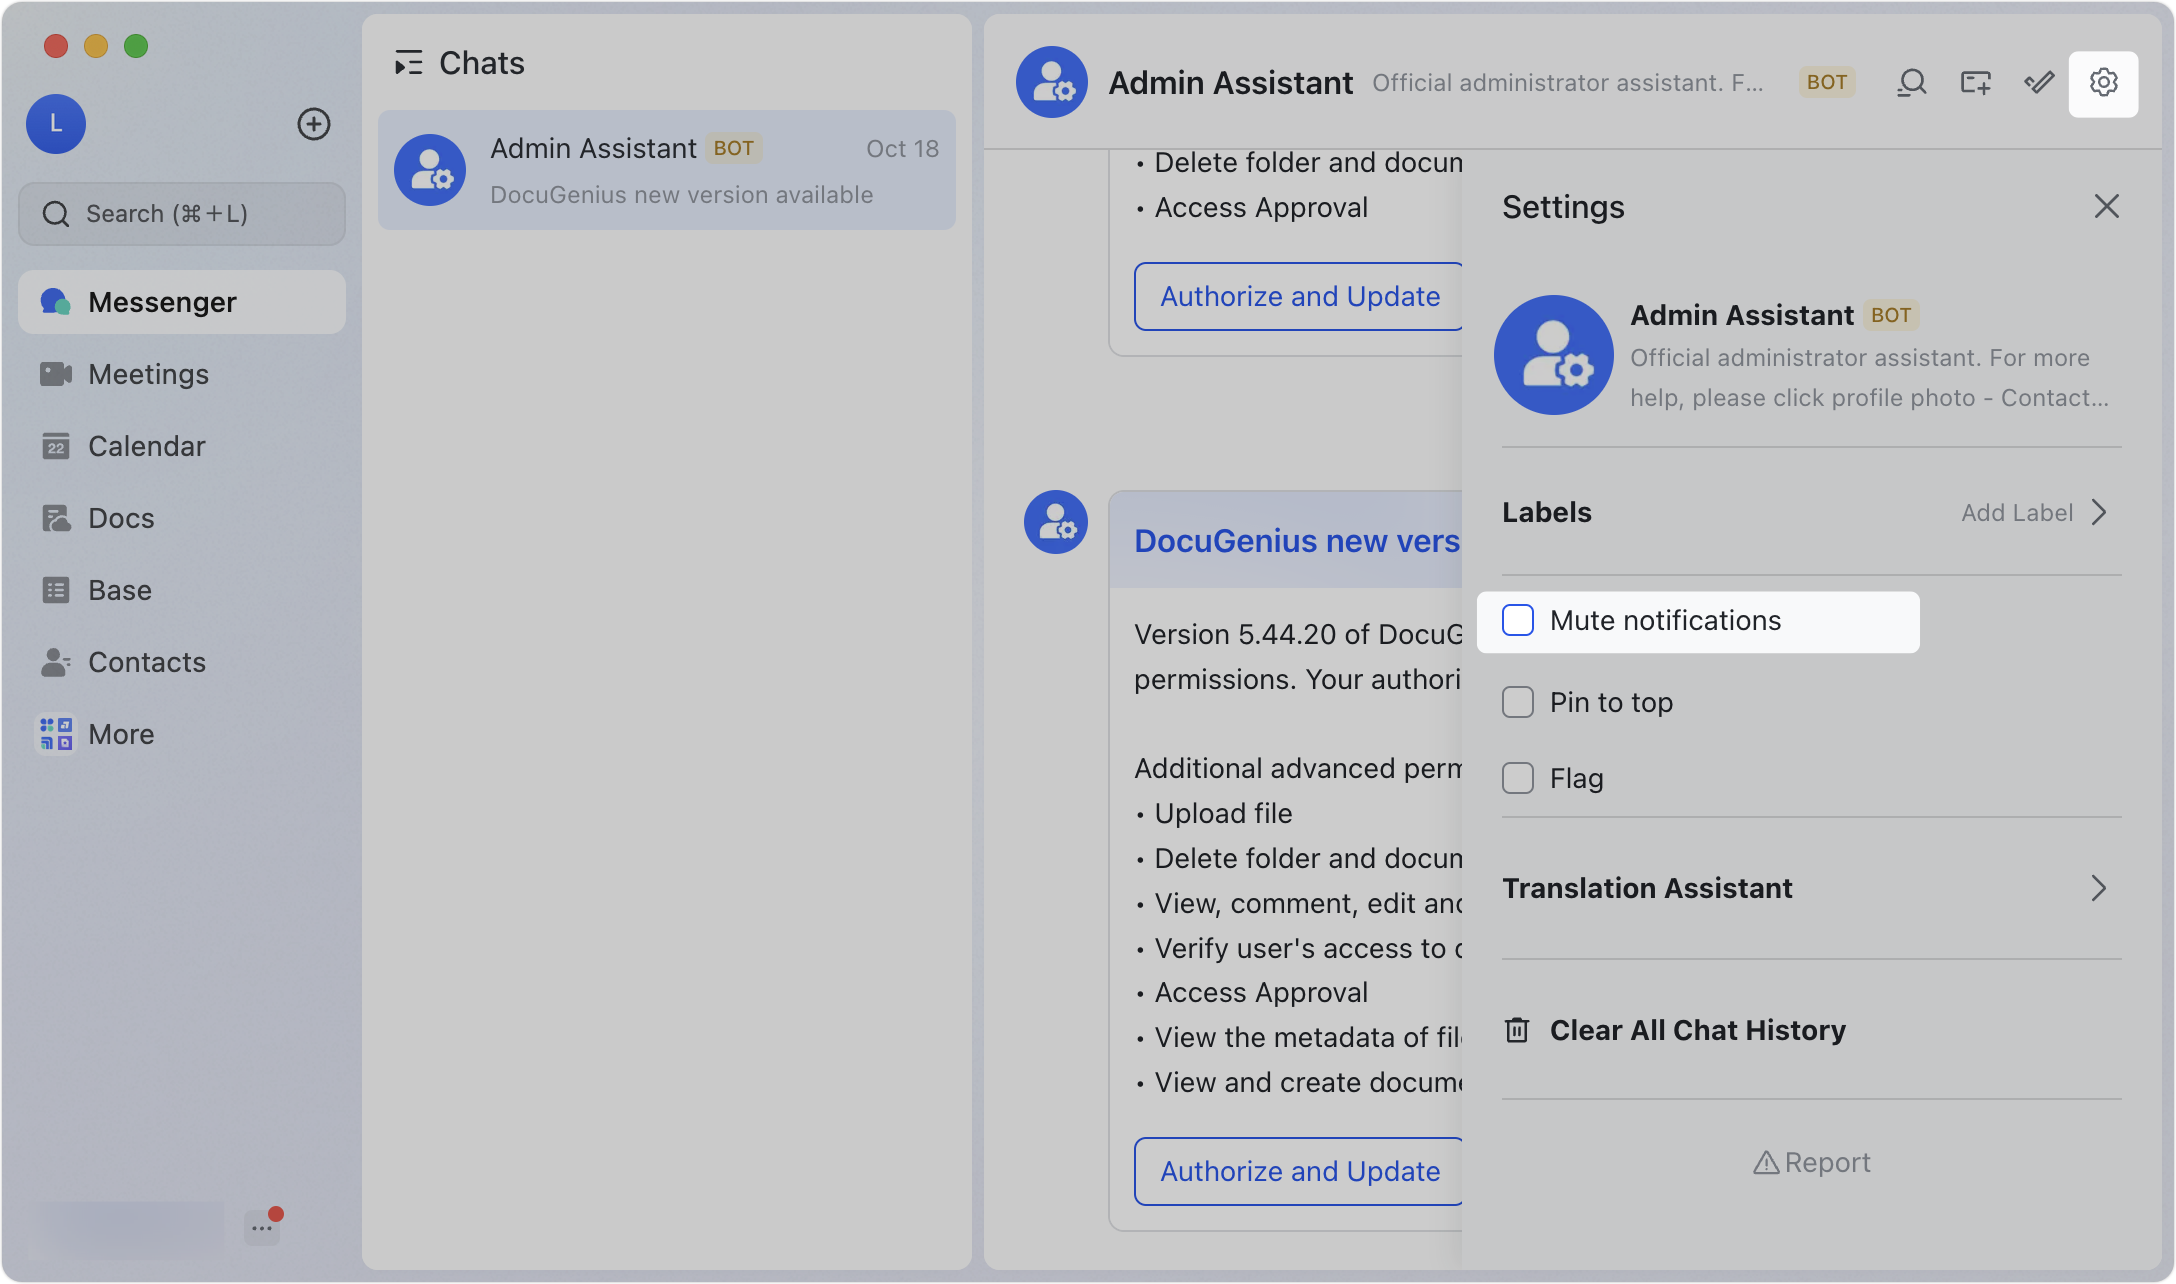
Task: Select Clear All Chat History
Action: click(1697, 1030)
